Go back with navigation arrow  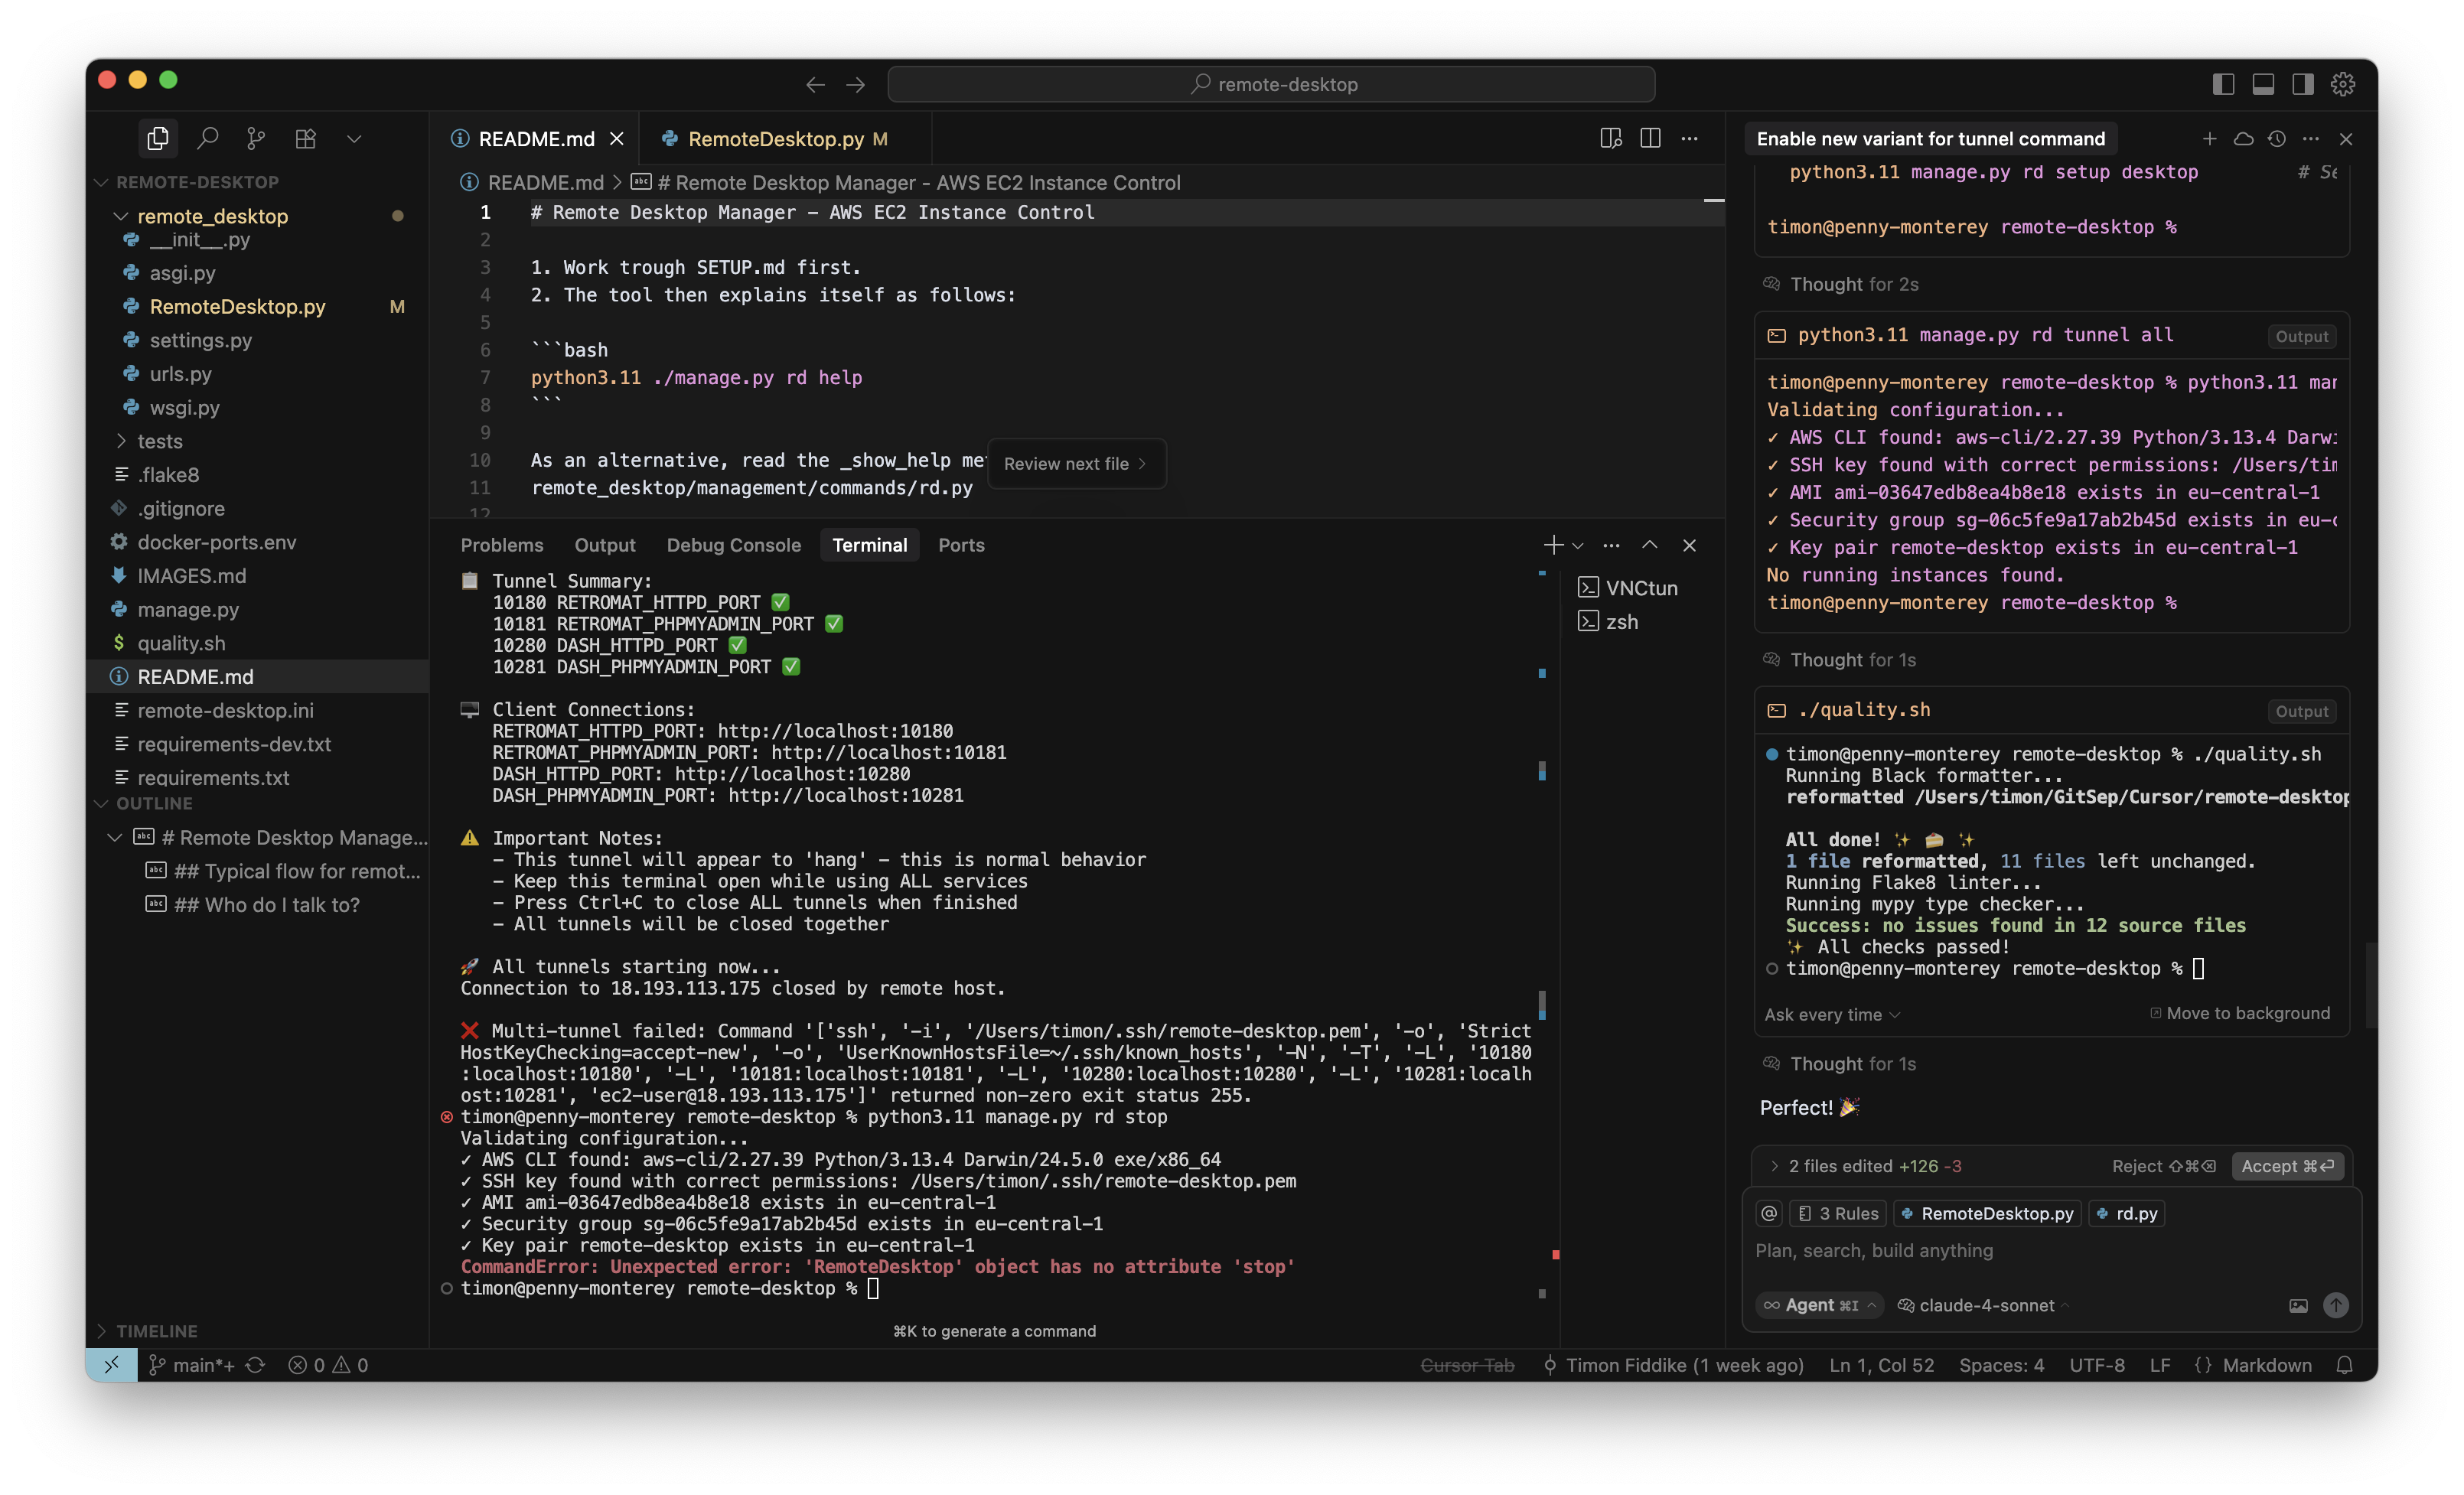point(815,85)
